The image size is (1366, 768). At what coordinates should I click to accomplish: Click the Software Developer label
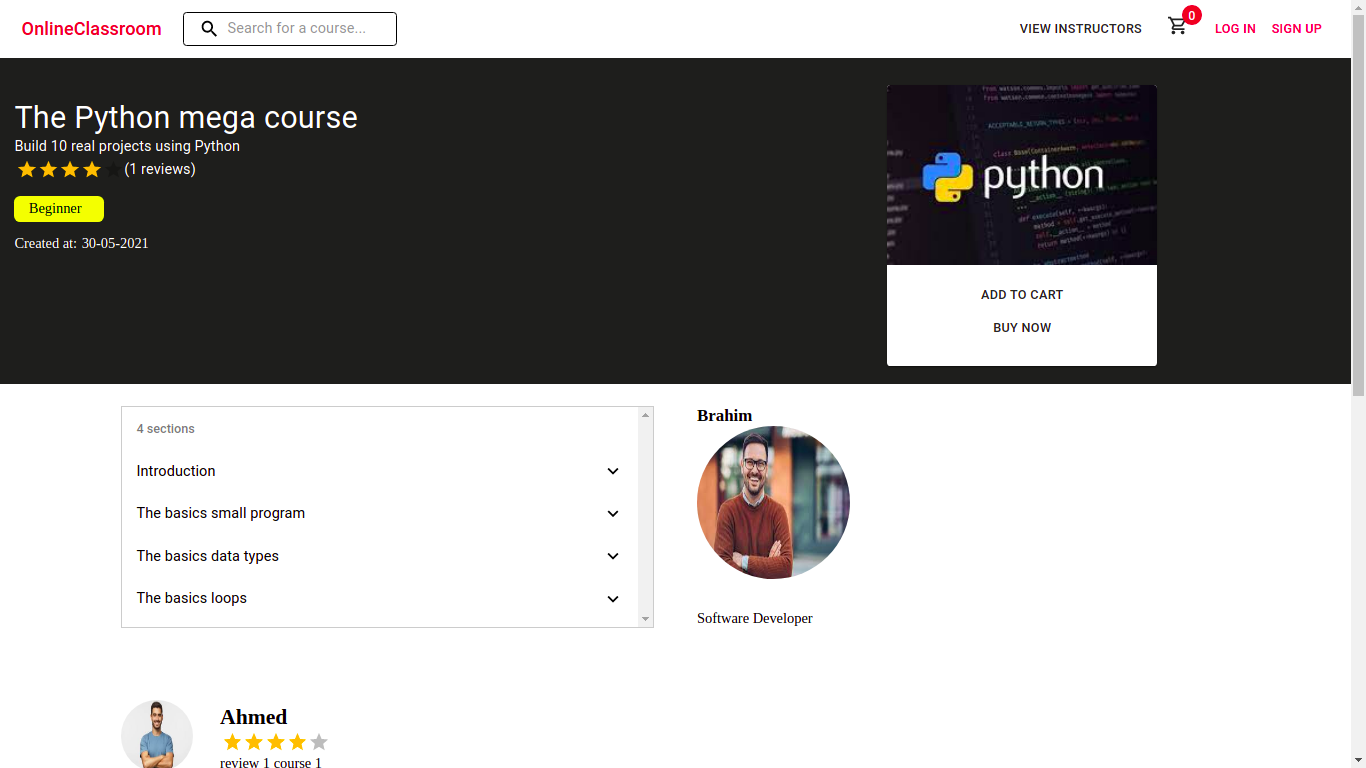click(x=755, y=619)
